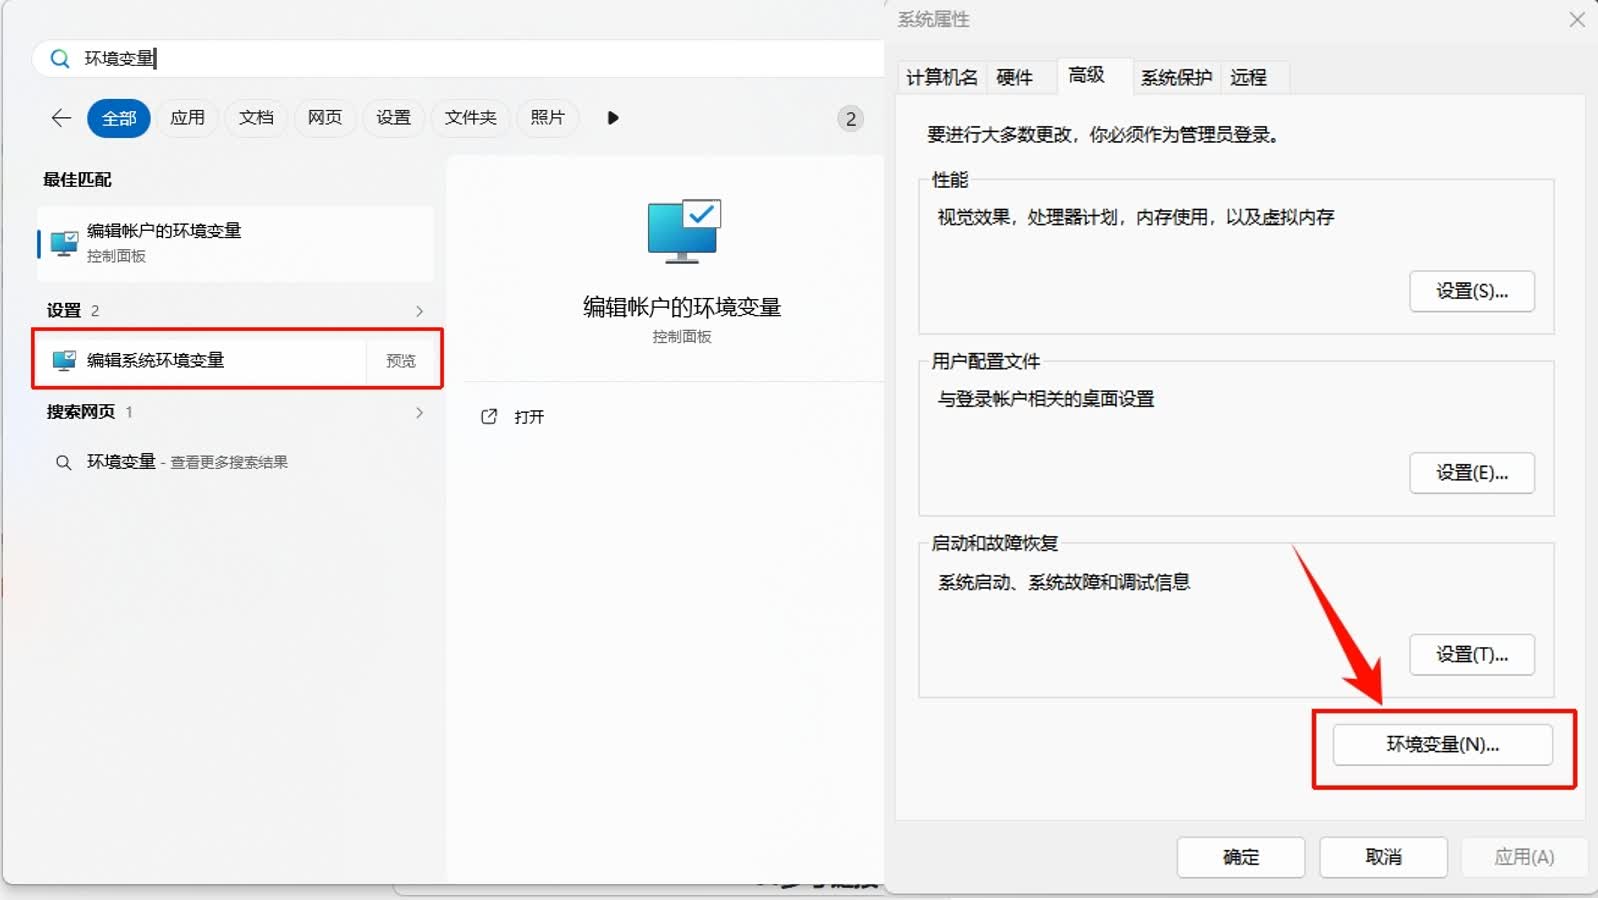The width and height of the screenshot is (1598, 900).
Task: Expand the 设置 results section chevron
Action: pos(419,311)
